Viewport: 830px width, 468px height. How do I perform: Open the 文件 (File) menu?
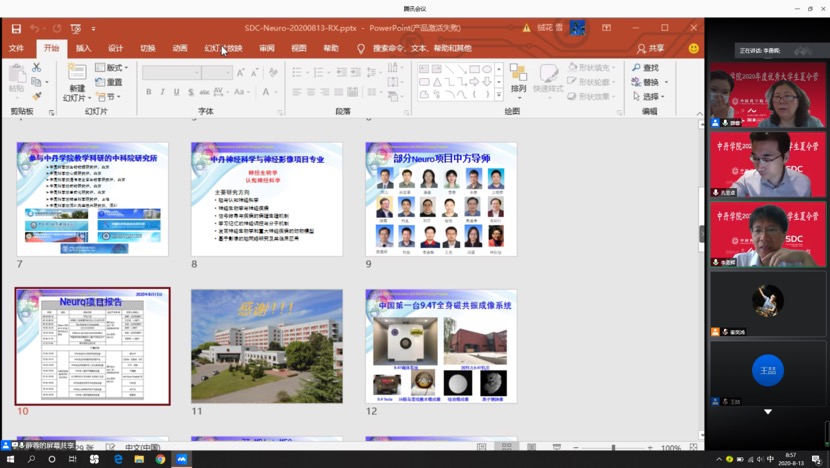(x=16, y=48)
